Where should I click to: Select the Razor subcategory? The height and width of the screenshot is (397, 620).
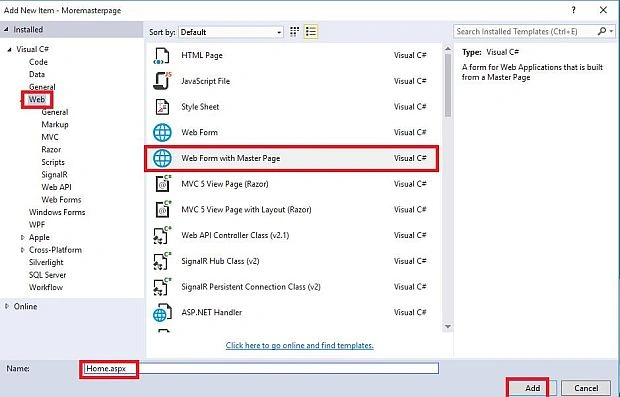click(x=51, y=149)
